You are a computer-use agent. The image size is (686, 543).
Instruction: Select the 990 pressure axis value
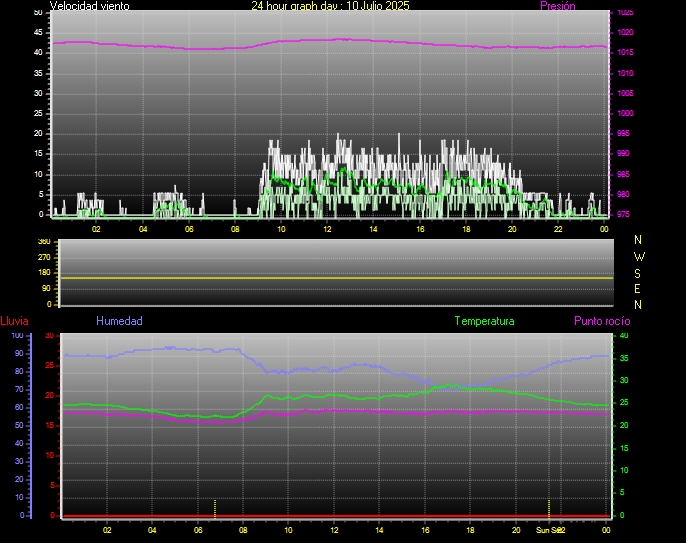[x=623, y=154]
